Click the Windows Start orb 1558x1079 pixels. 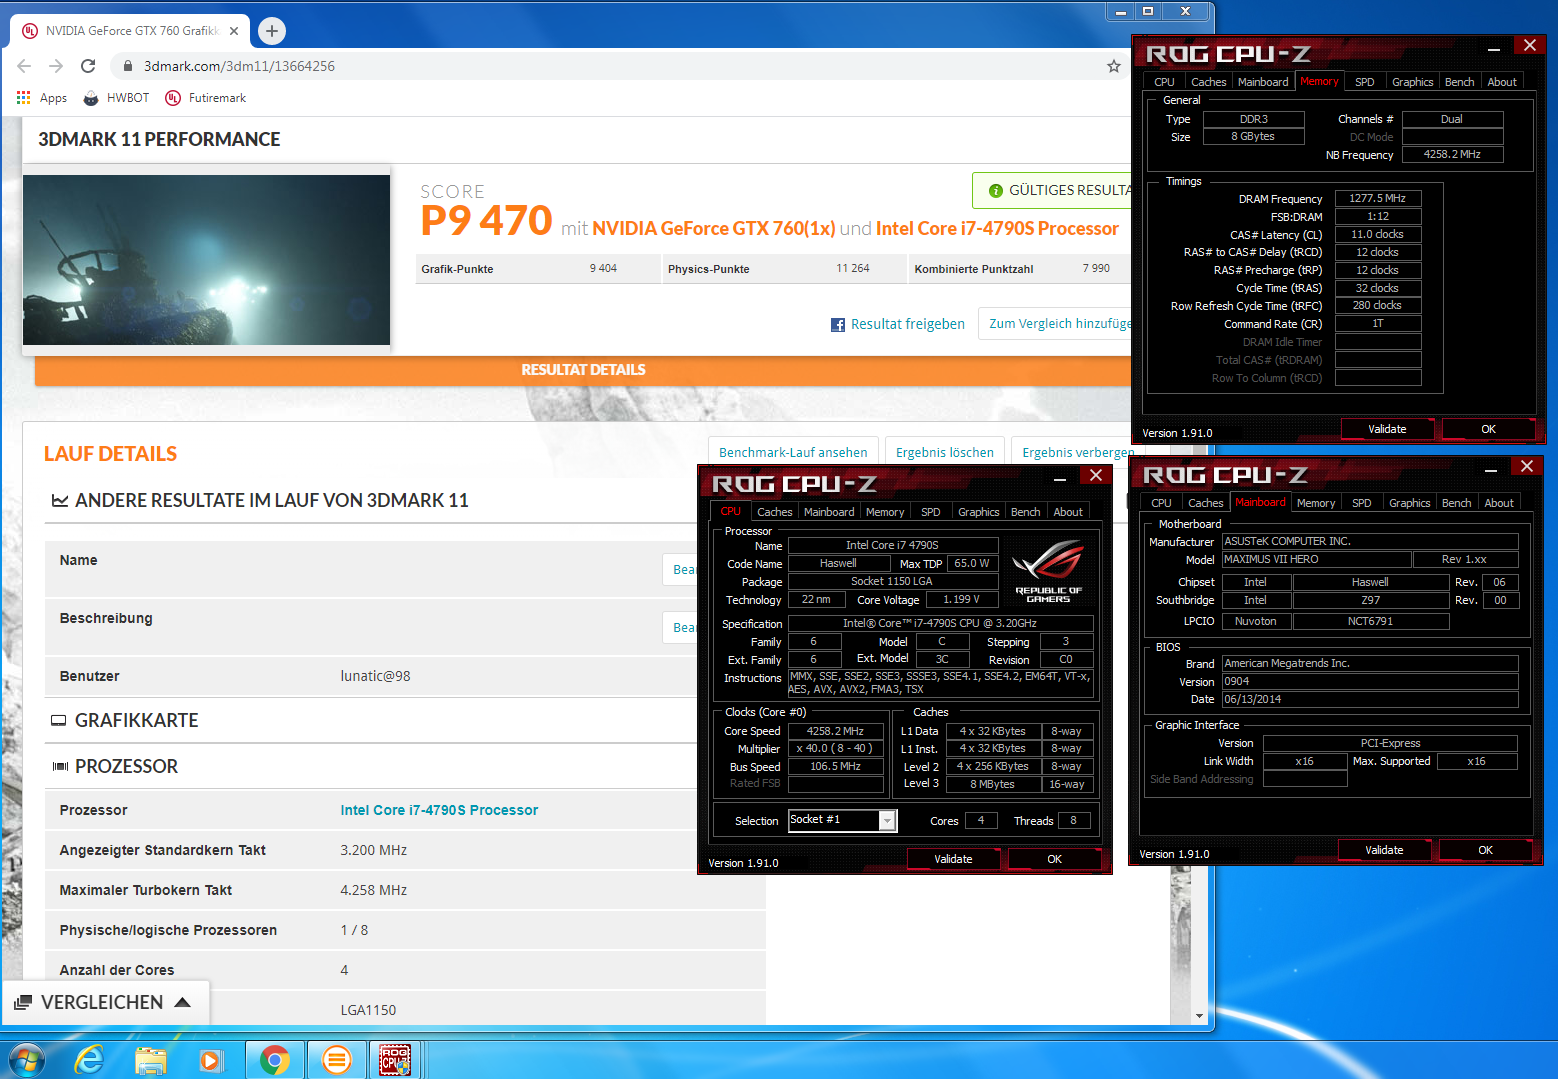pos(27,1060)
